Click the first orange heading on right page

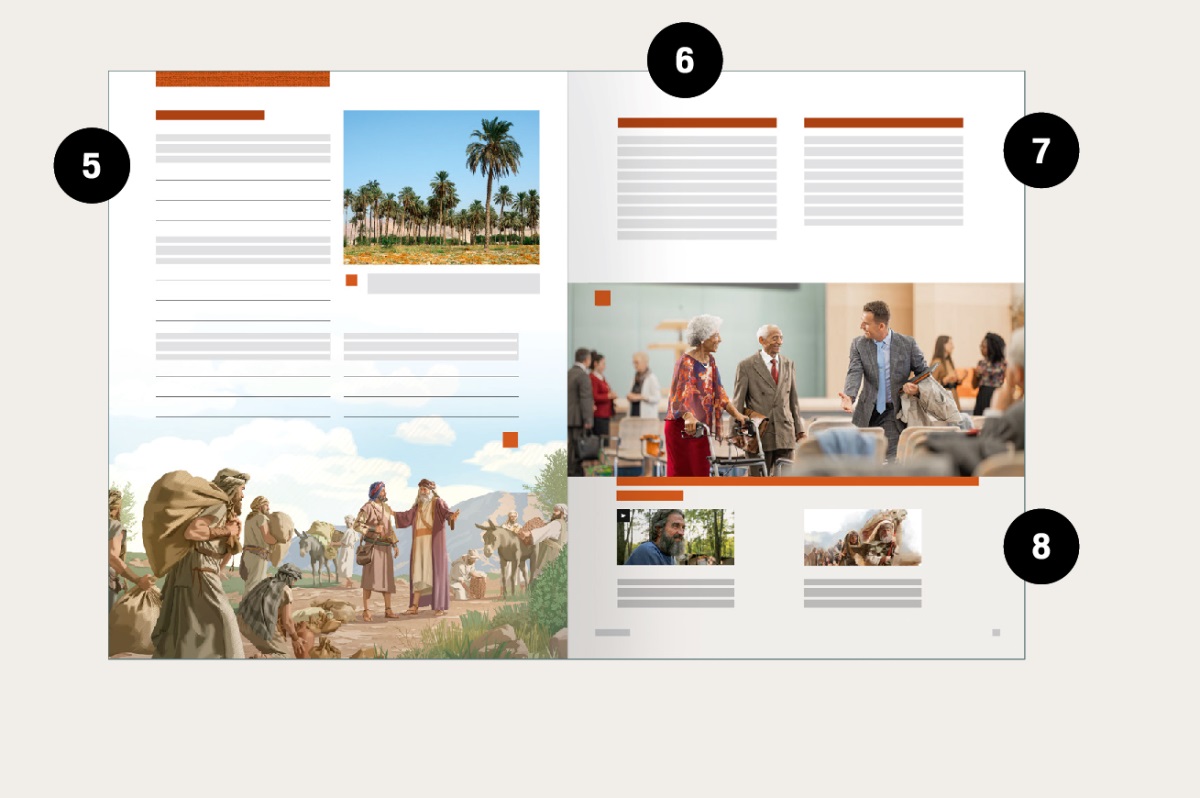pos(697,123)
